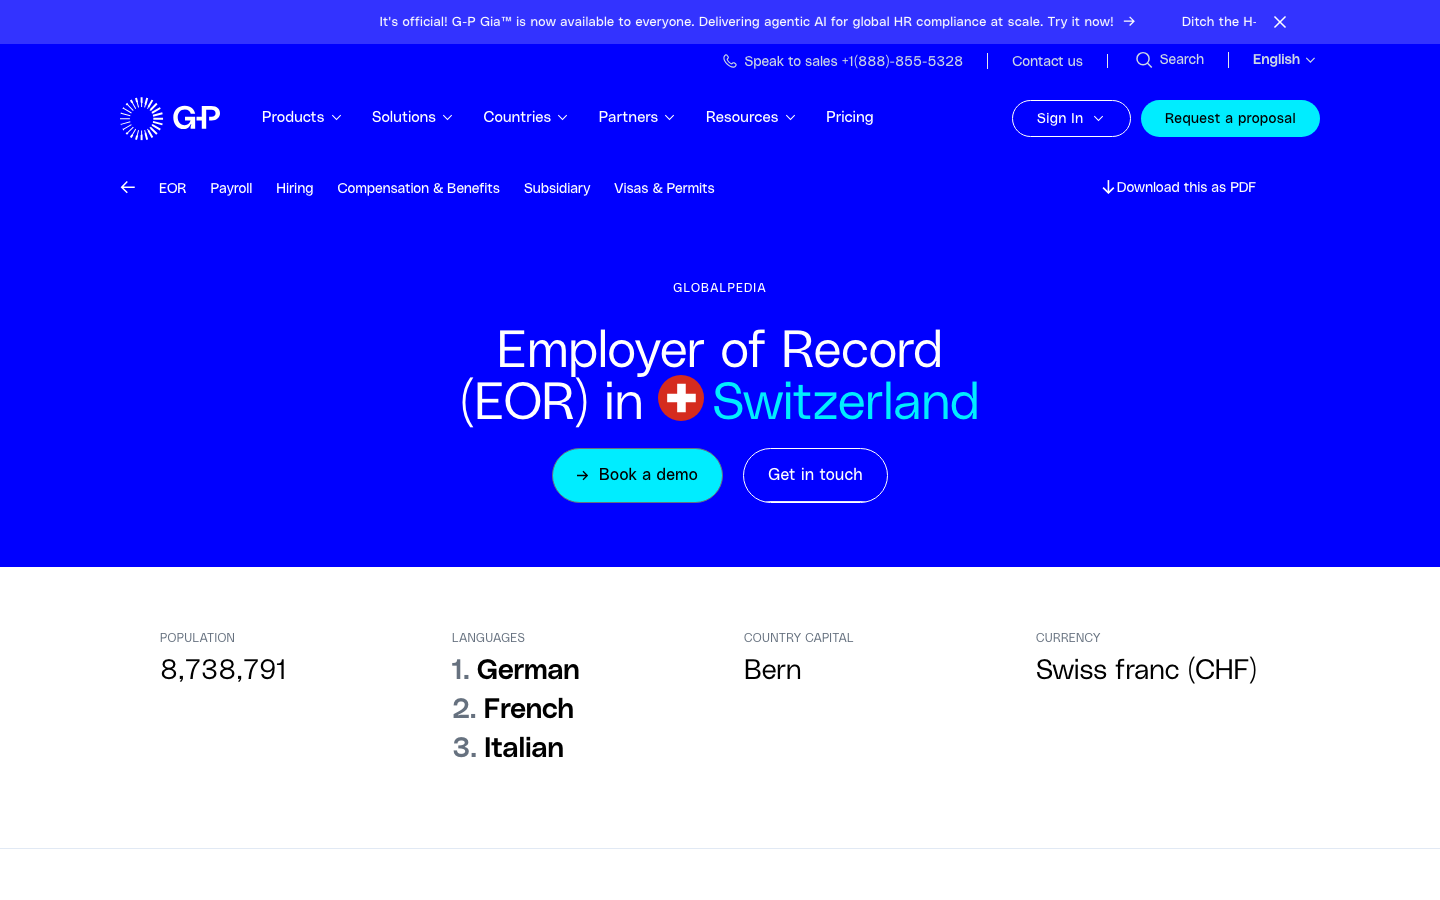Switch to the Payroll tab

(x=231, y=188)
